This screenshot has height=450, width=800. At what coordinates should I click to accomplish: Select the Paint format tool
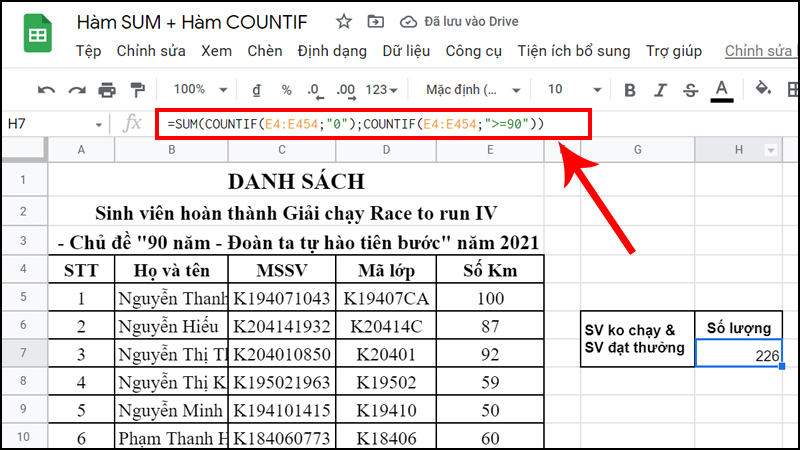[x=137, y=89]
